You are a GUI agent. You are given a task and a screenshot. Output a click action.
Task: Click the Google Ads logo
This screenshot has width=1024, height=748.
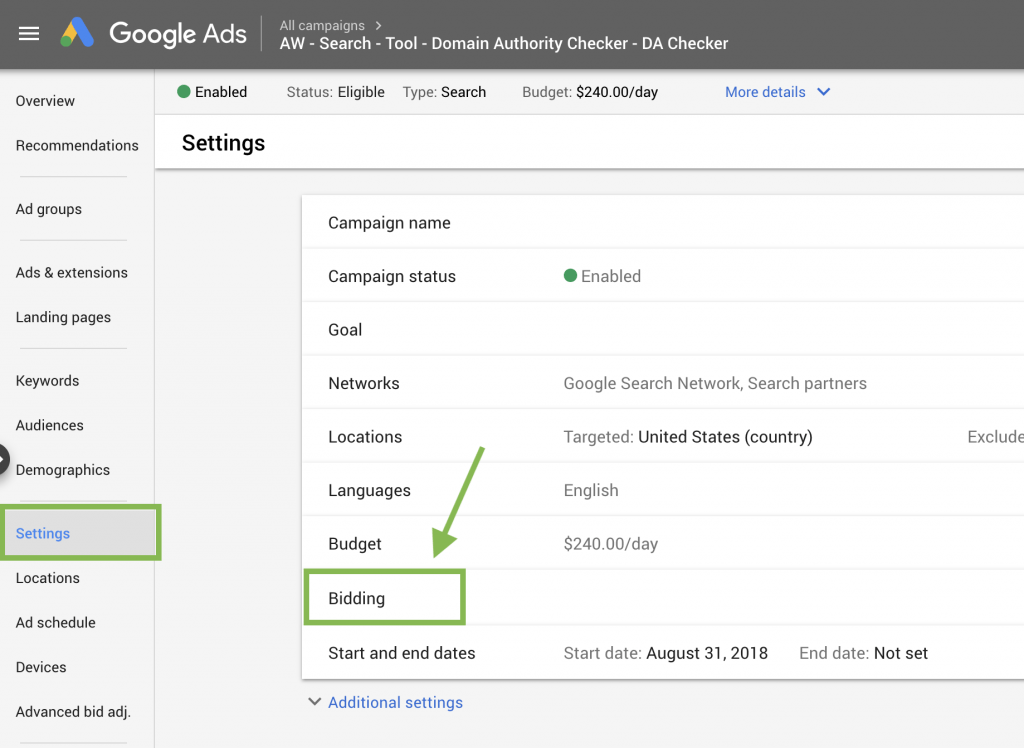[153, 33]
